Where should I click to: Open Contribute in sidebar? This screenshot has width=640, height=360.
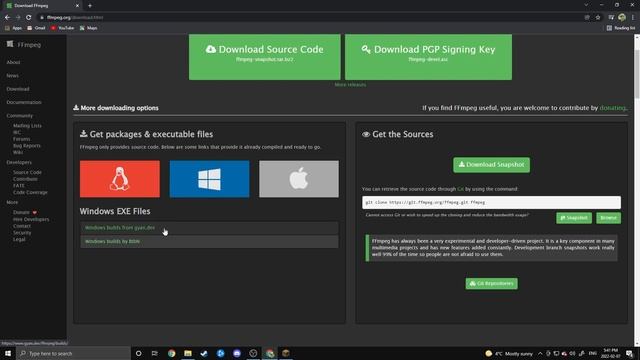pos(25,179)
